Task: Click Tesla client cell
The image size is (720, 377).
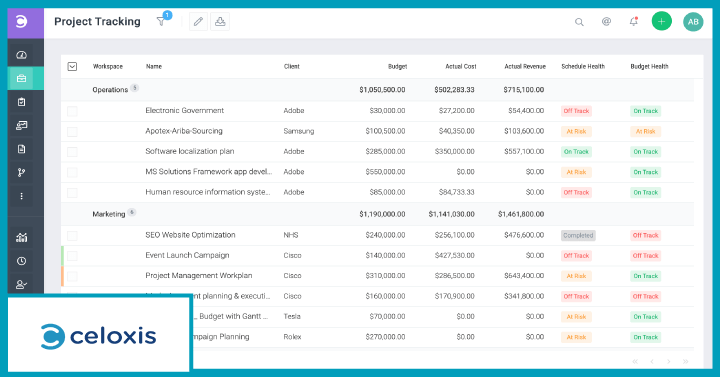Action: [292, 316]
